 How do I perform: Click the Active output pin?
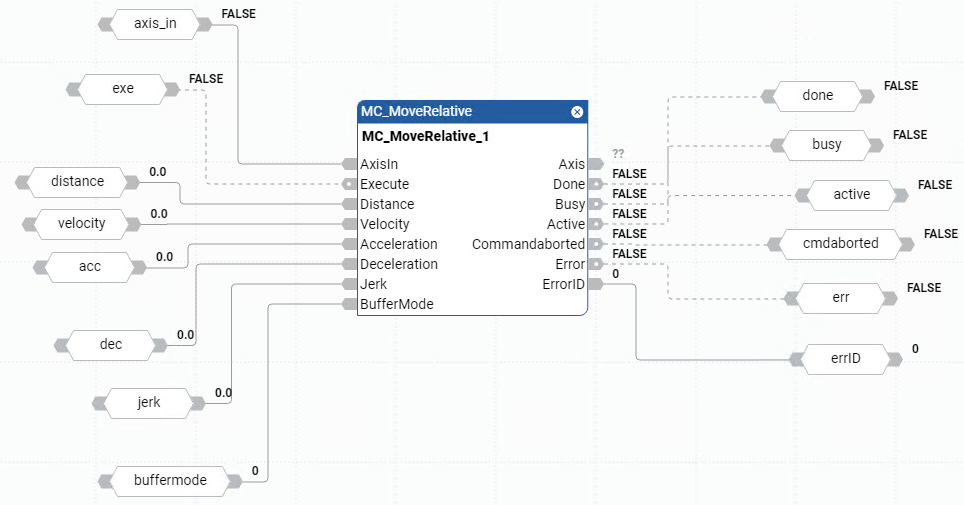[x=595, y=224]
